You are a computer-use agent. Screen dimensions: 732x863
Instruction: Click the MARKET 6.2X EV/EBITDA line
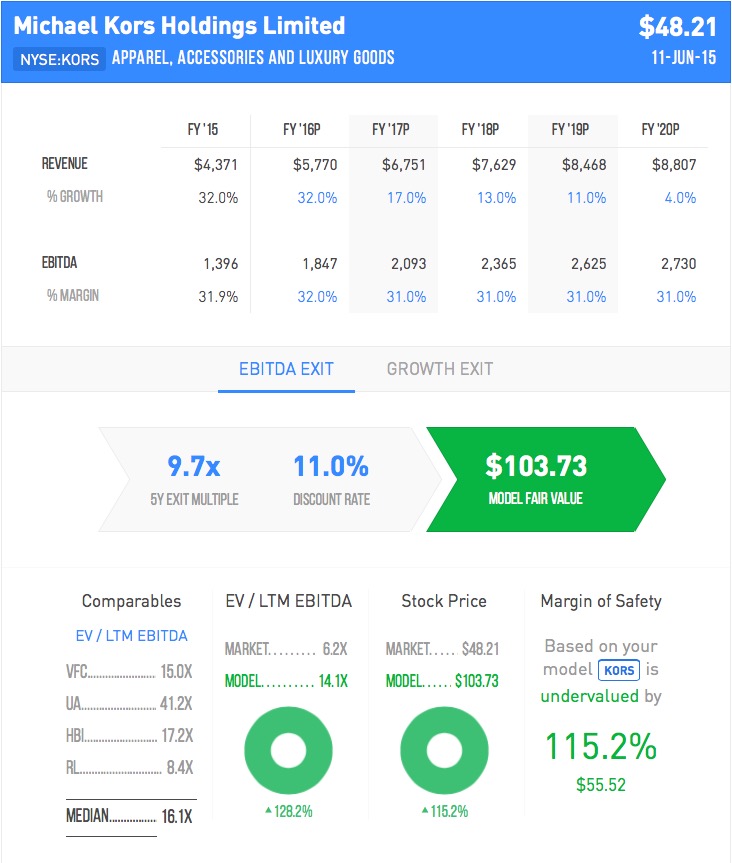click(x=286, y=649)
